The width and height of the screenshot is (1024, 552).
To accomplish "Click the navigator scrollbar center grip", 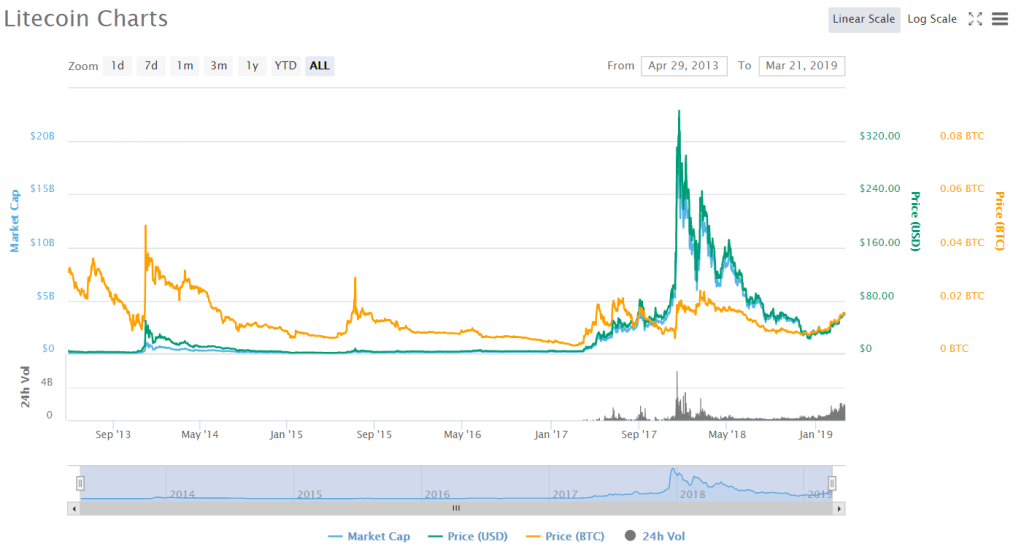I will (456, 508).
